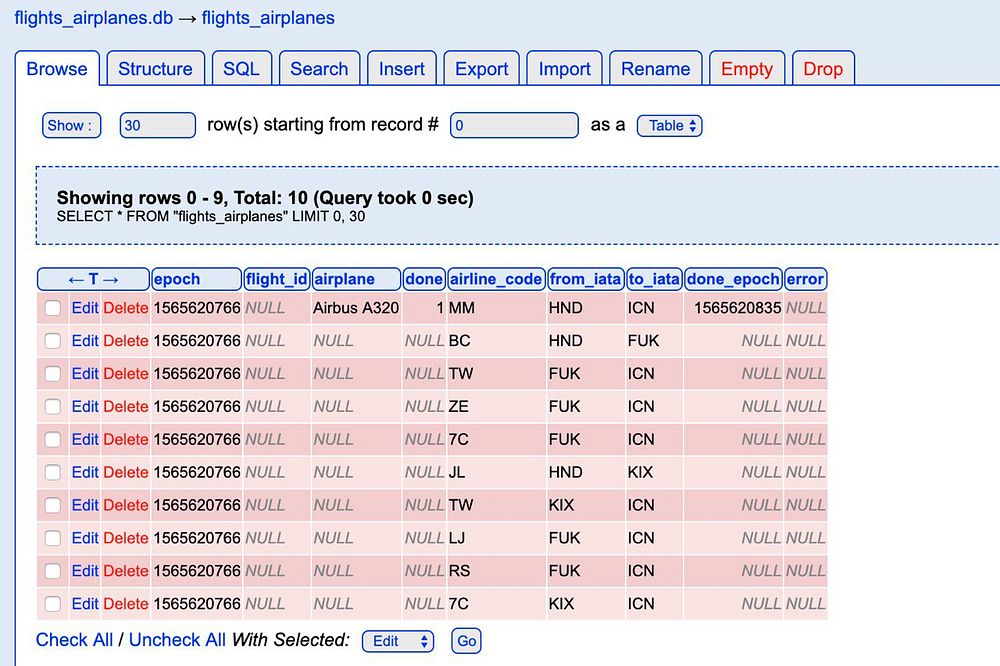The image size is (1000, 666).
Task: Tick the checkbox for the BC row
Action: 53,341
